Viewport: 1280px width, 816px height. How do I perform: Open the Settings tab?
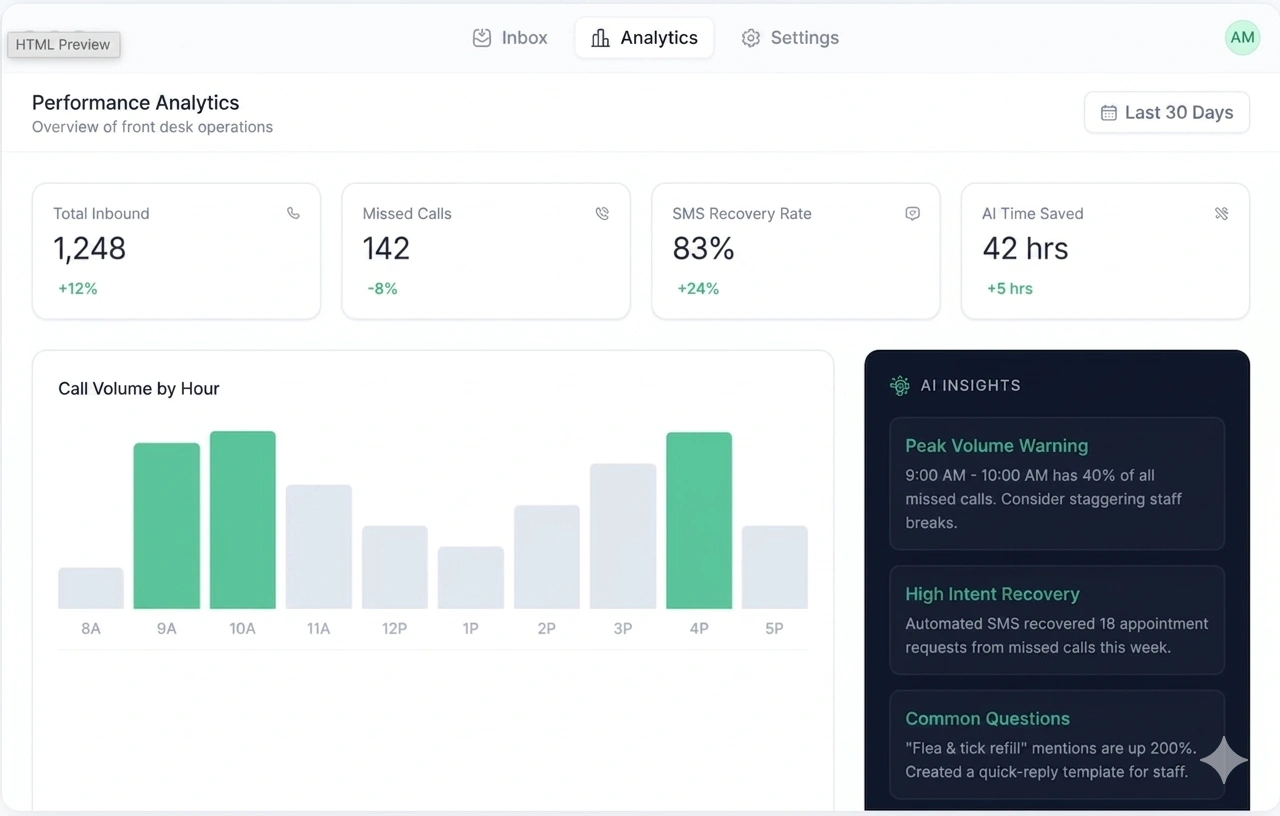coord(790,38)
